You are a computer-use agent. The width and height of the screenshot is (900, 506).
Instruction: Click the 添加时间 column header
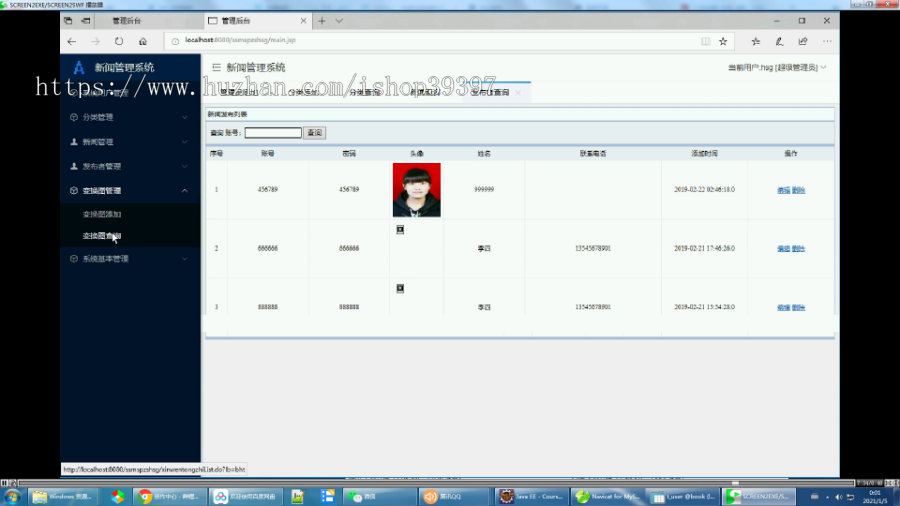pos(704,154)
